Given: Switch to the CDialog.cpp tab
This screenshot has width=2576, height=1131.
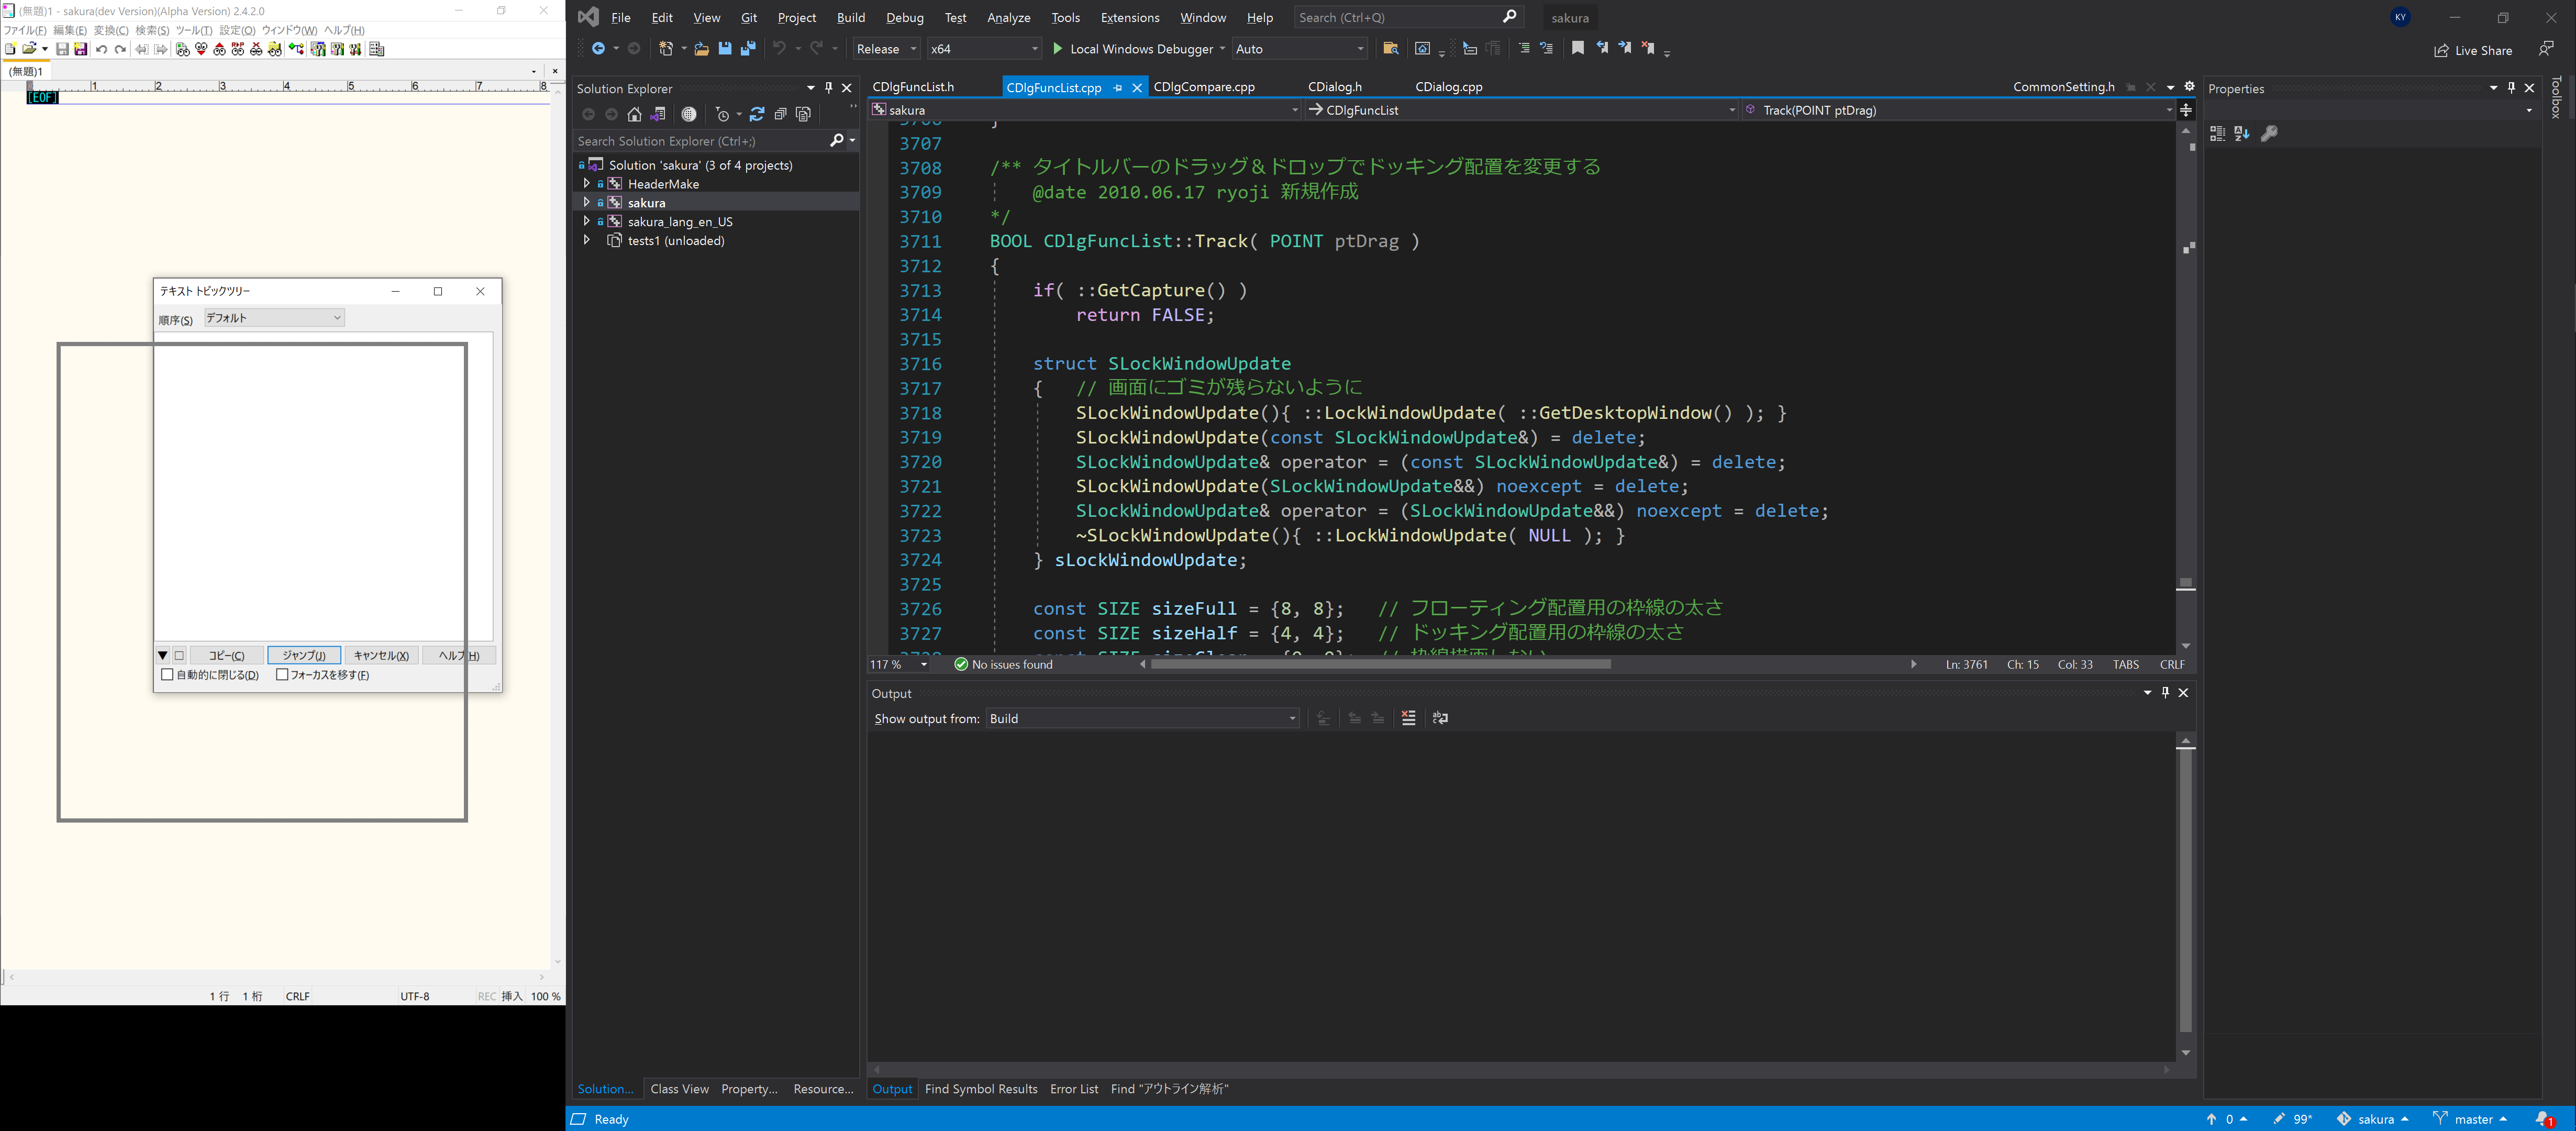Looking at the screenshot, I should (1448, 87).
